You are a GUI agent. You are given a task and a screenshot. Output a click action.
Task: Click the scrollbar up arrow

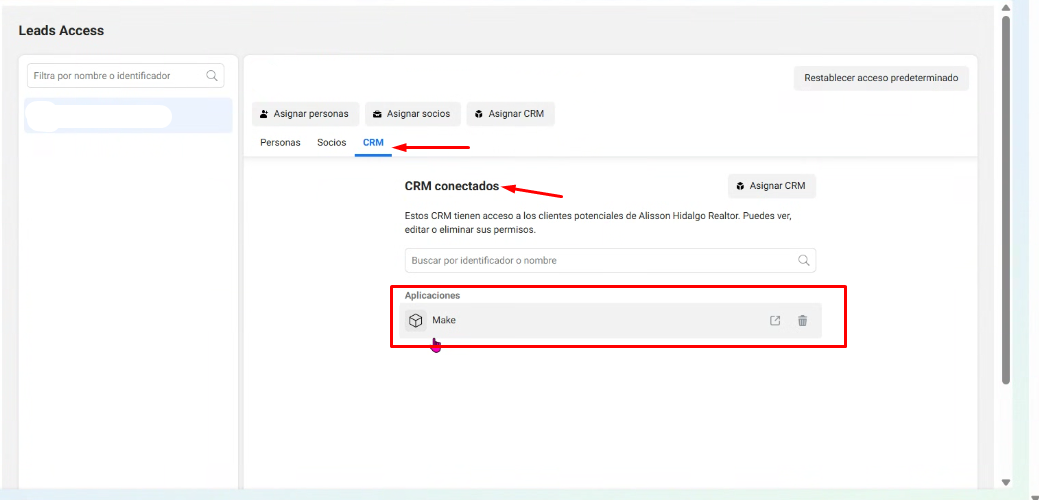point(1005,8)
